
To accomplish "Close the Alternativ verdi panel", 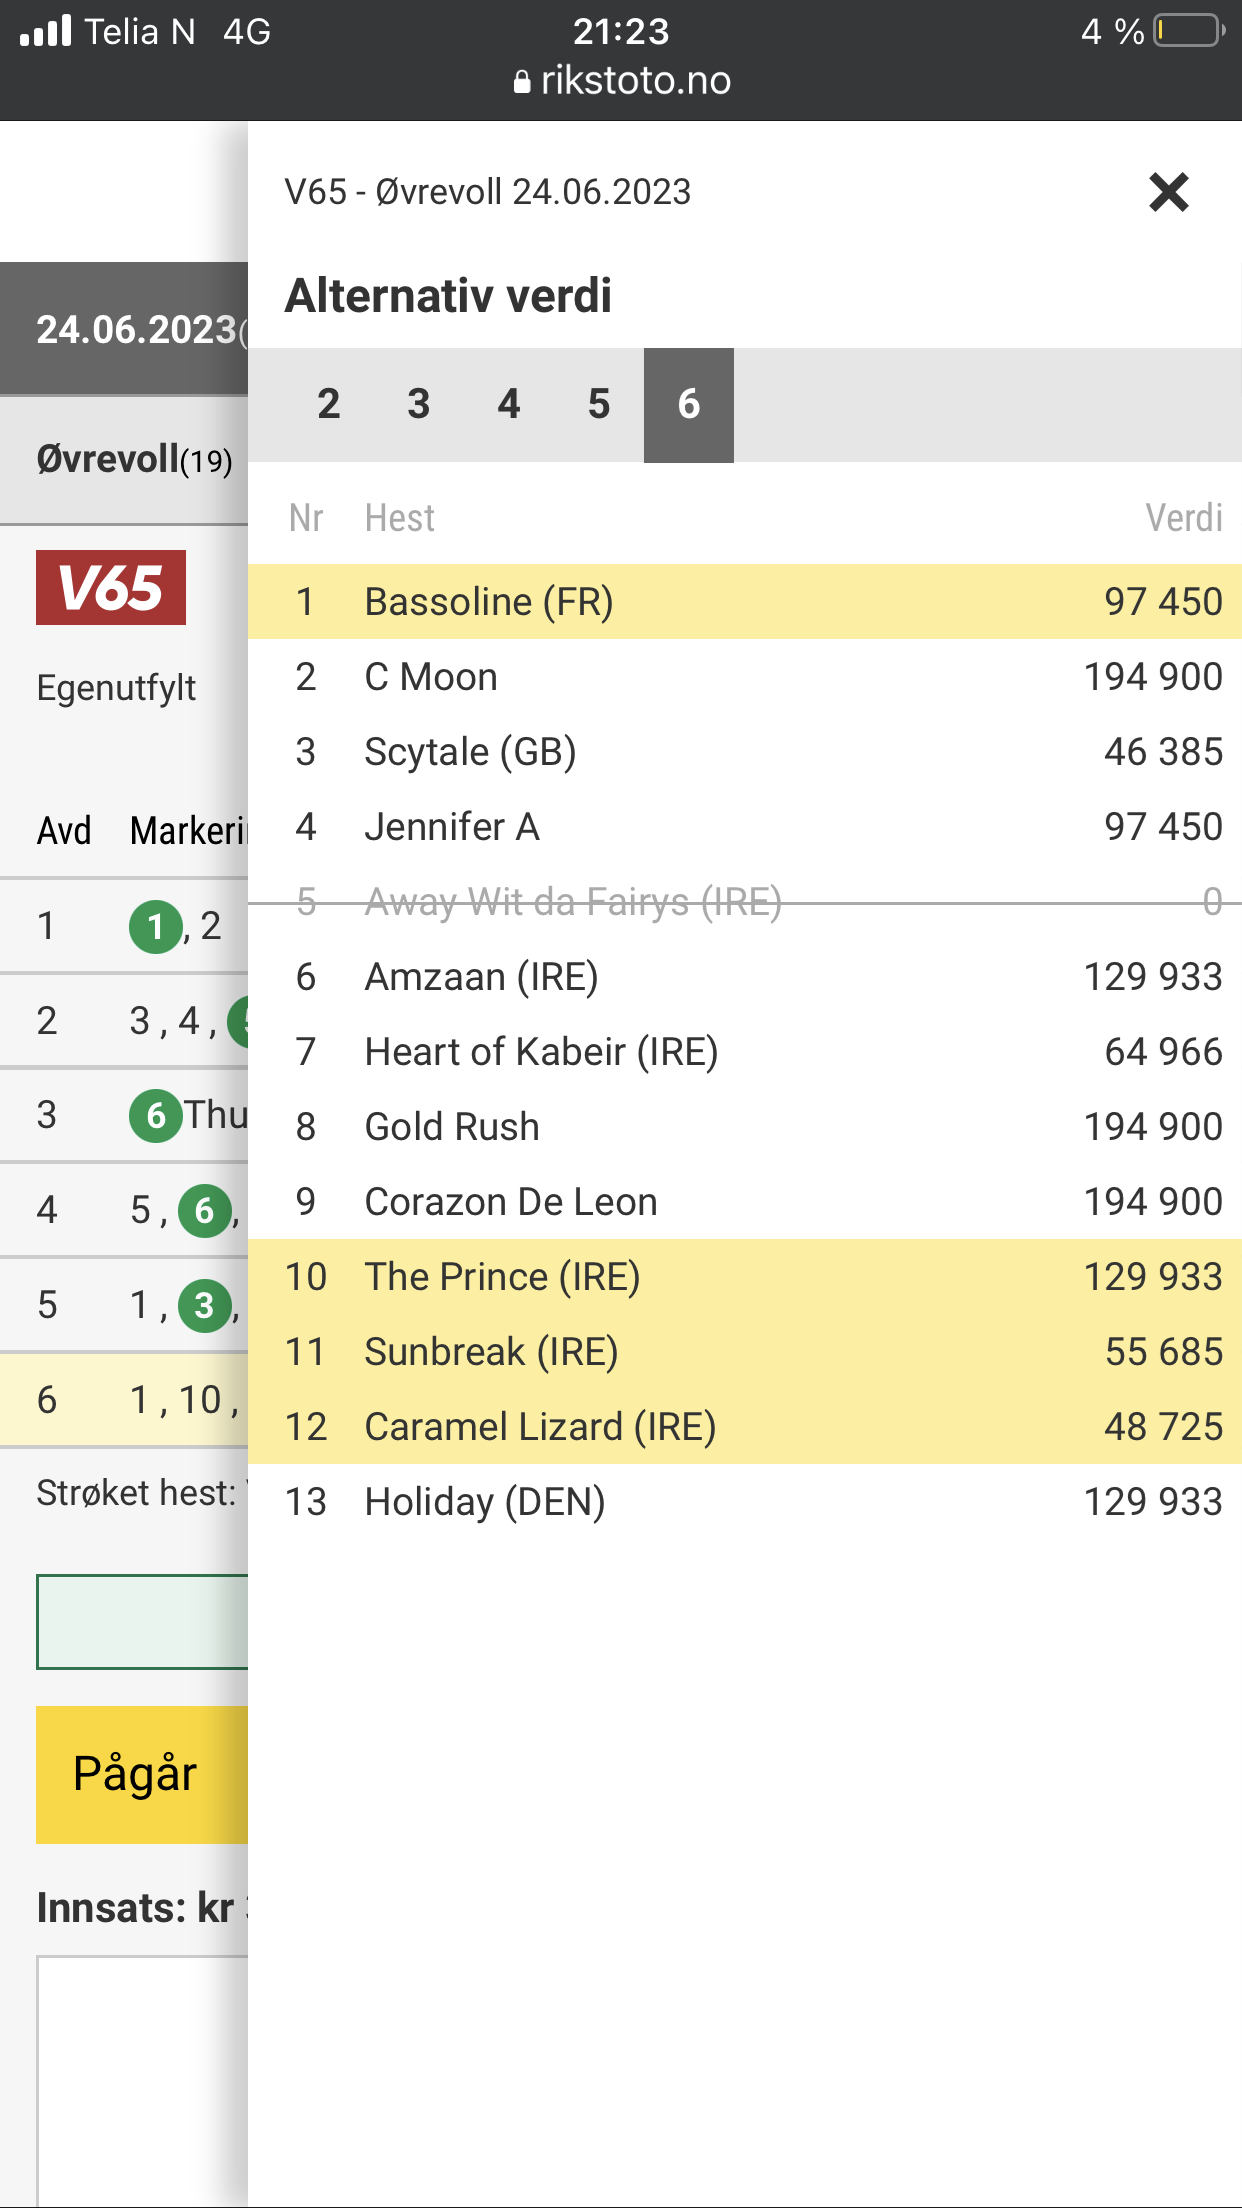I will (x=1168, y=192).
